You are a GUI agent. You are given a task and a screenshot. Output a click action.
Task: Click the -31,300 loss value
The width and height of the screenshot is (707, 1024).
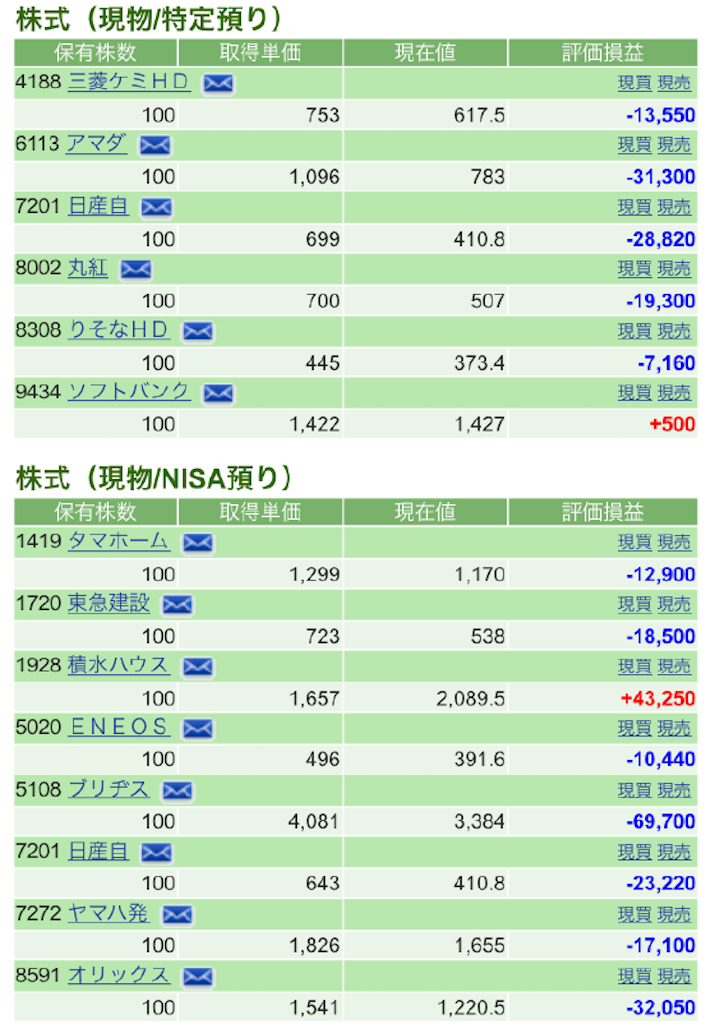(661, 177)
